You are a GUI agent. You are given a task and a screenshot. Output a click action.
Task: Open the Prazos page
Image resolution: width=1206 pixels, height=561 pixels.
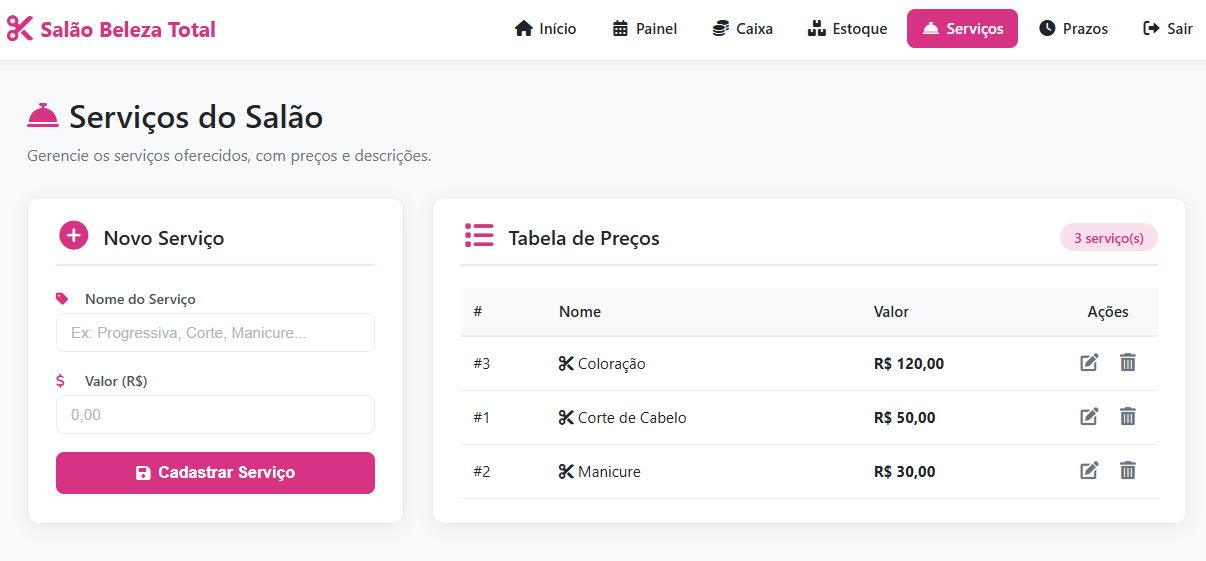1073,29
